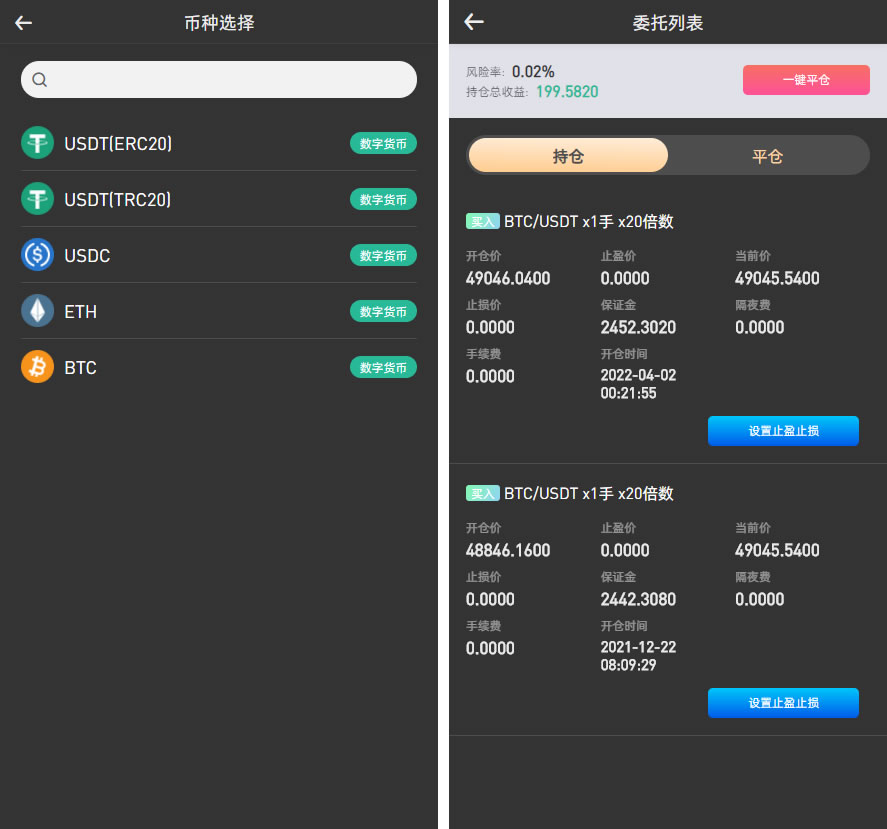Click the 数字货币 tag next to USDC

pos(383,255)
